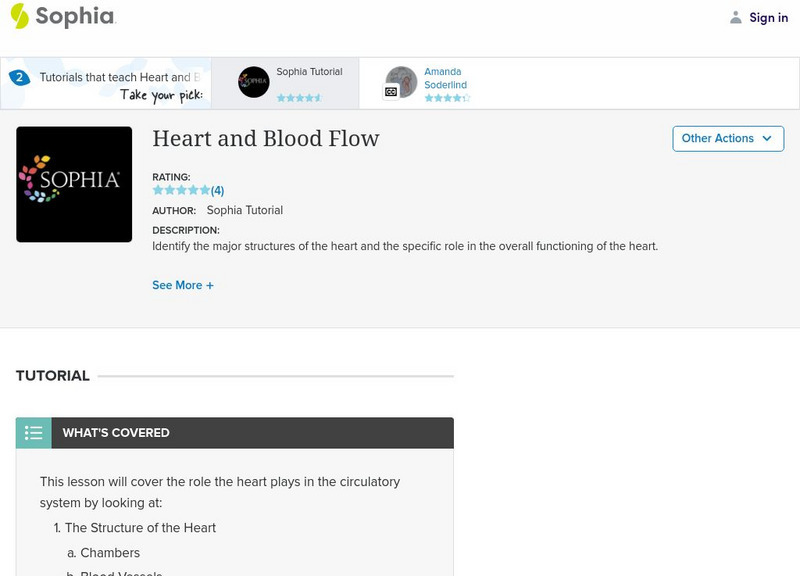This screenshot has height=576, width=800.
Task: Click the Sophia tutorial thumbnail image
Action: pos(74,184)
